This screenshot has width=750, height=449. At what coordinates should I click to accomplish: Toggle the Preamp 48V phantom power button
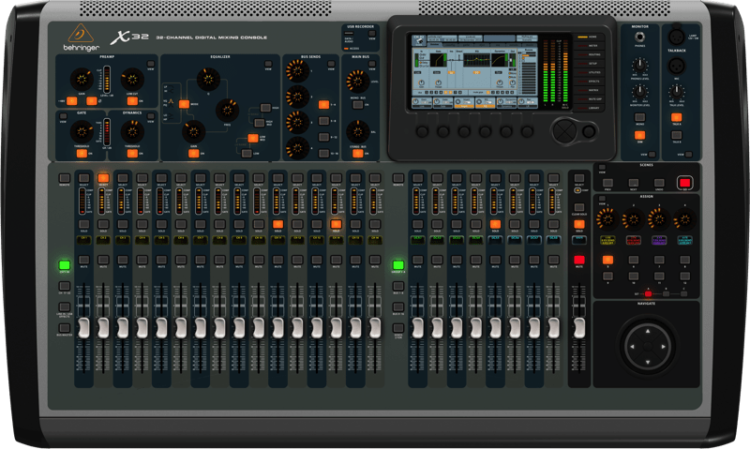pos(72,101)
